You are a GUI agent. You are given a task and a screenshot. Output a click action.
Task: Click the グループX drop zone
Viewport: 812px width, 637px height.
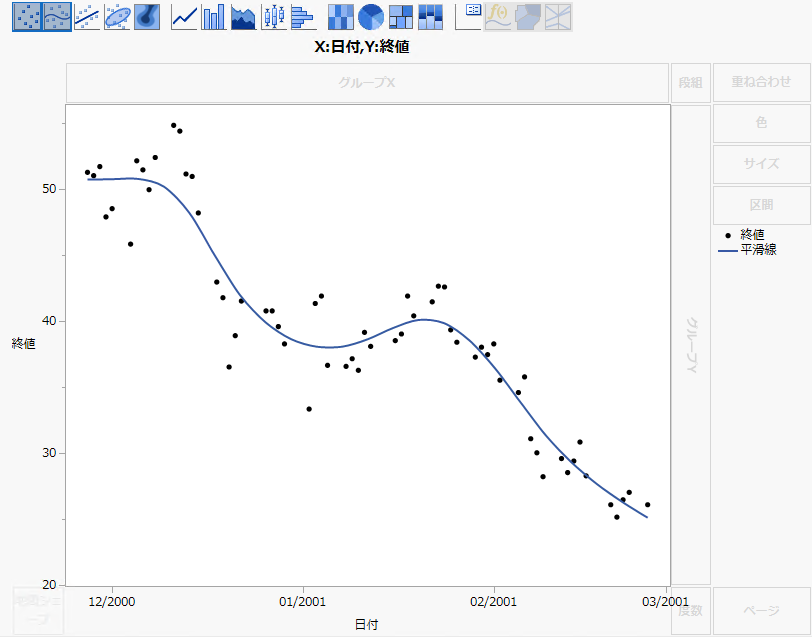click(x=367, y=83)
